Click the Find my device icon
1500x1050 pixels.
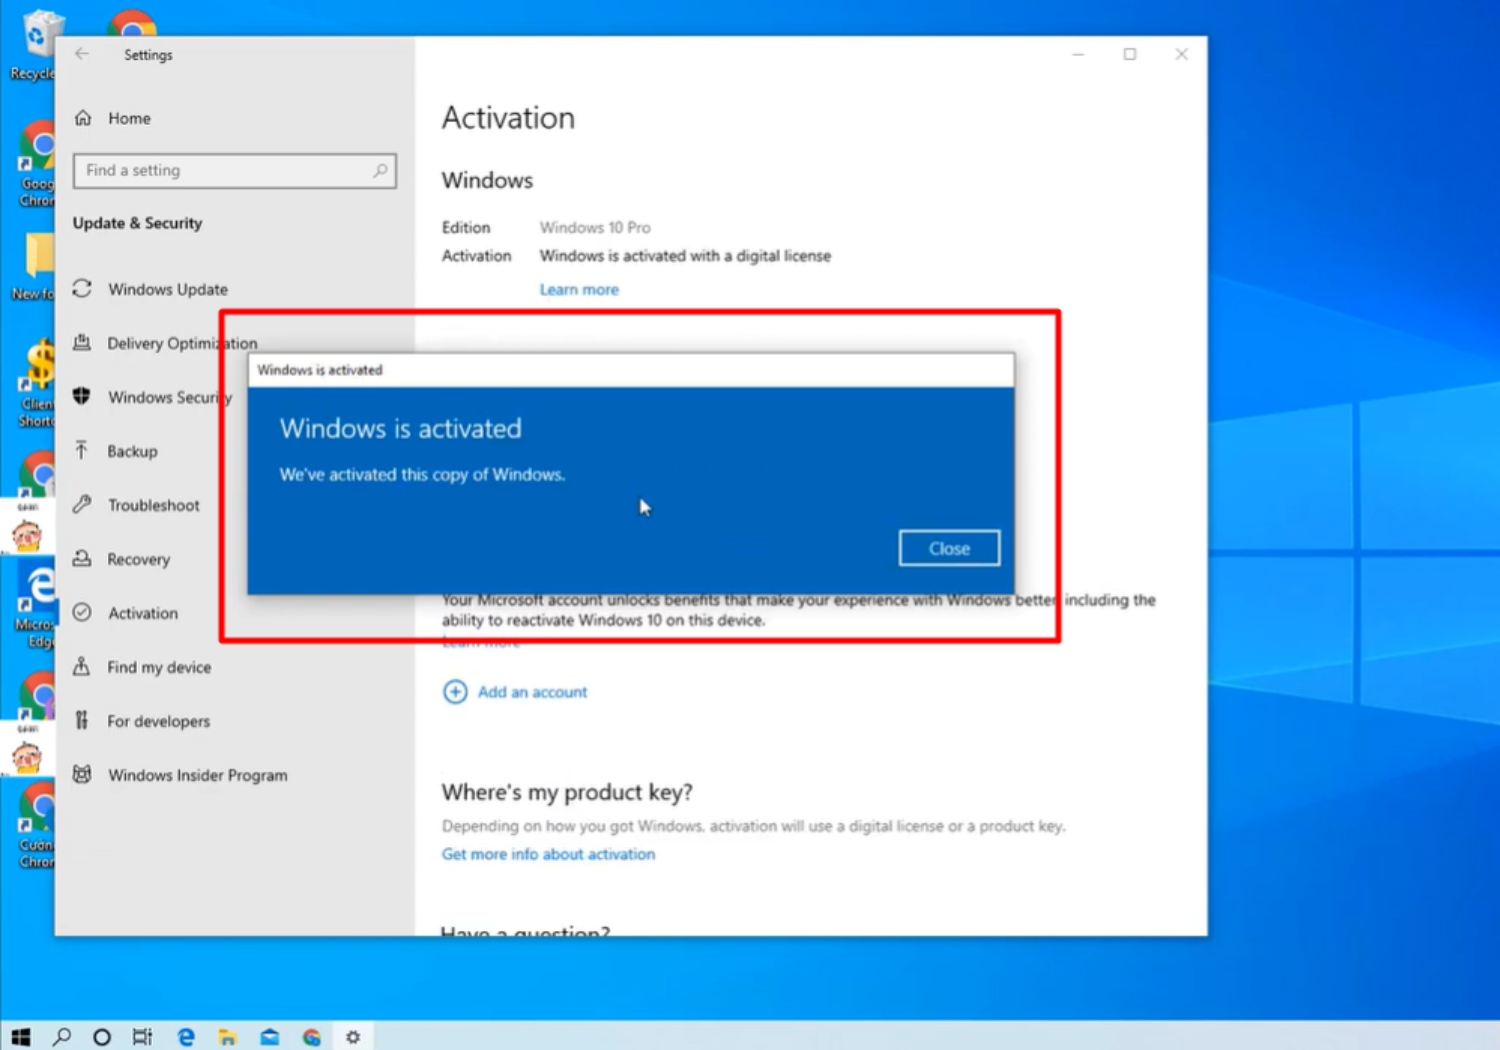point(82,667)
